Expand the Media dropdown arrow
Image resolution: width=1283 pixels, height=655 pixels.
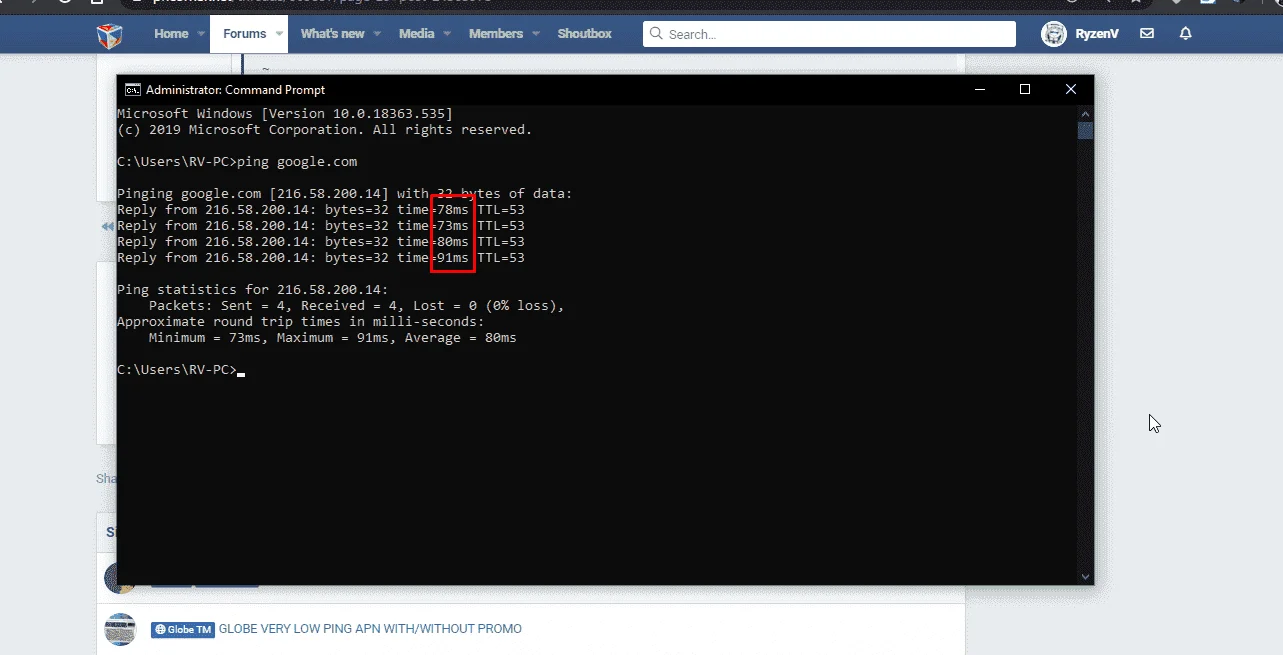(447, 34)
